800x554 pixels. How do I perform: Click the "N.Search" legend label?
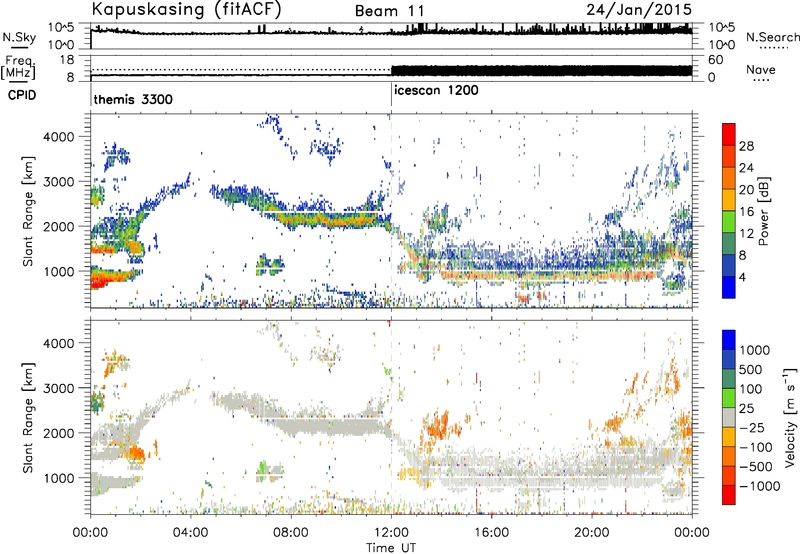coord(772,37)
